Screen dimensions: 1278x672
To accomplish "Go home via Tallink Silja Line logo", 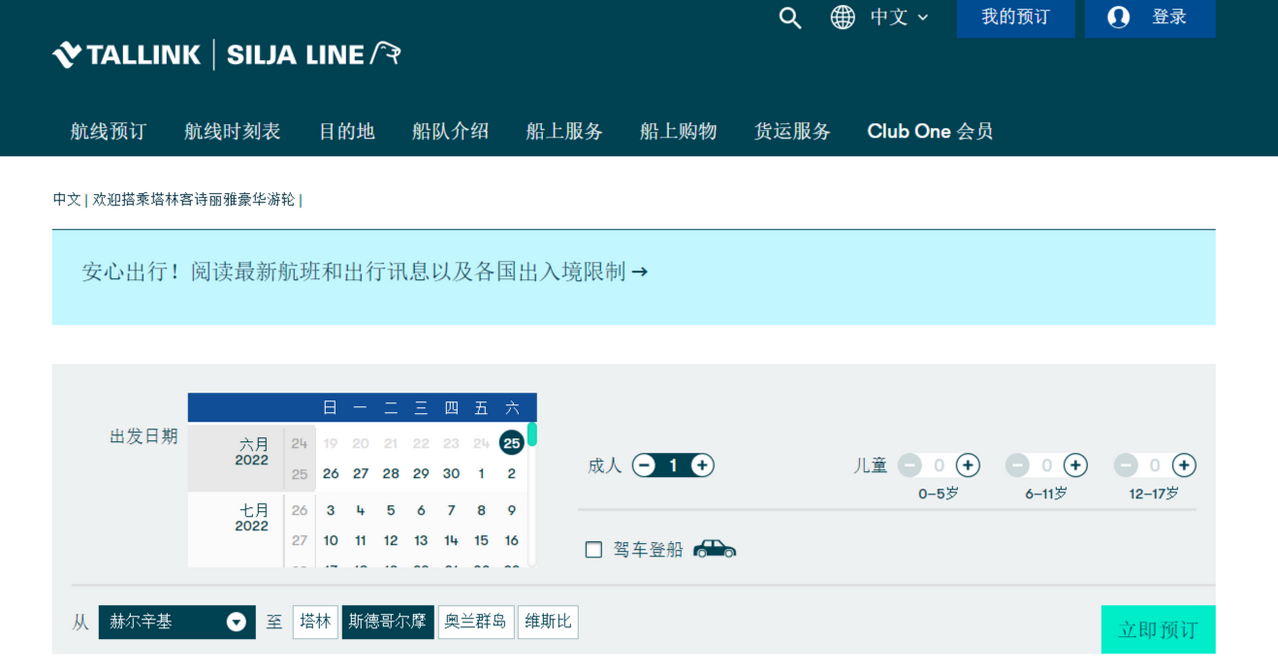I will click(227, 54).
